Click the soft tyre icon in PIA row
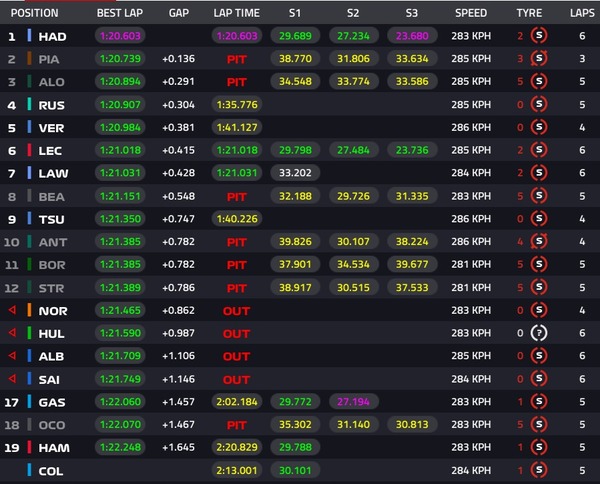The height and width of the screenshot is (484, 600). click(x=539, y=59)
